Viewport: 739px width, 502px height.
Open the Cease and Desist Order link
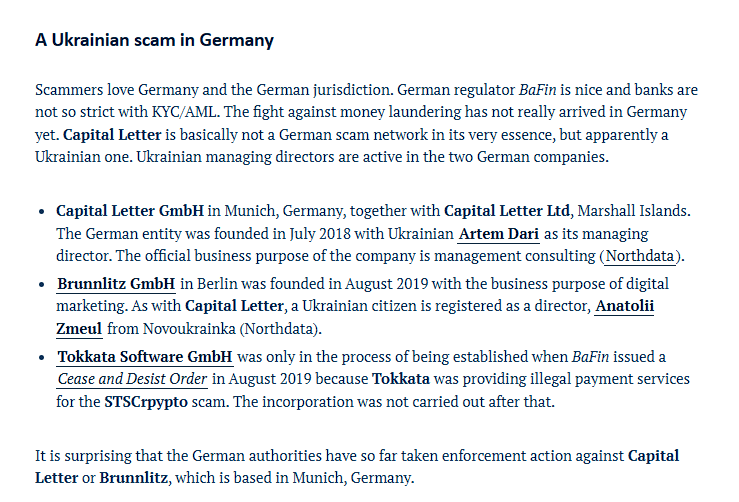click(132, 379)
